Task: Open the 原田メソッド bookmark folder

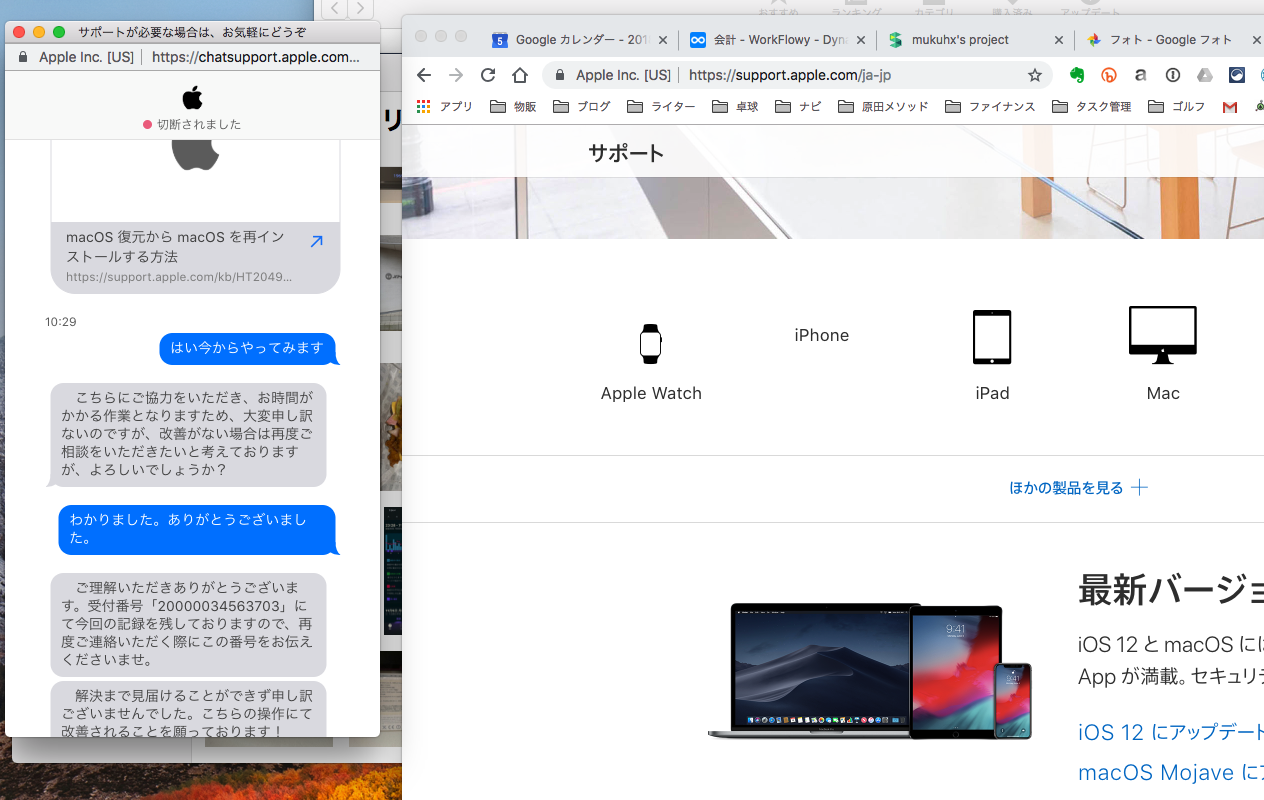Action: pyautogui.click(x=883, y=106)
